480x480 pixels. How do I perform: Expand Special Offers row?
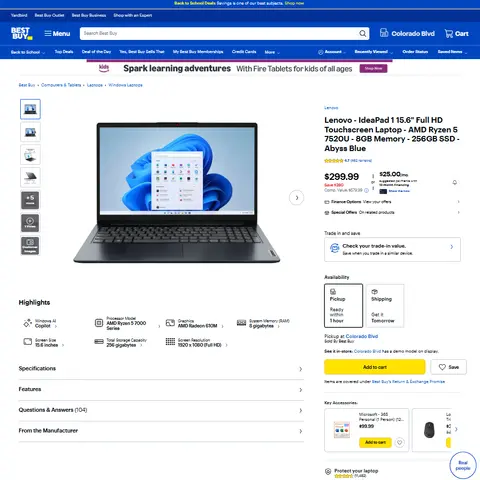point(392,212)
